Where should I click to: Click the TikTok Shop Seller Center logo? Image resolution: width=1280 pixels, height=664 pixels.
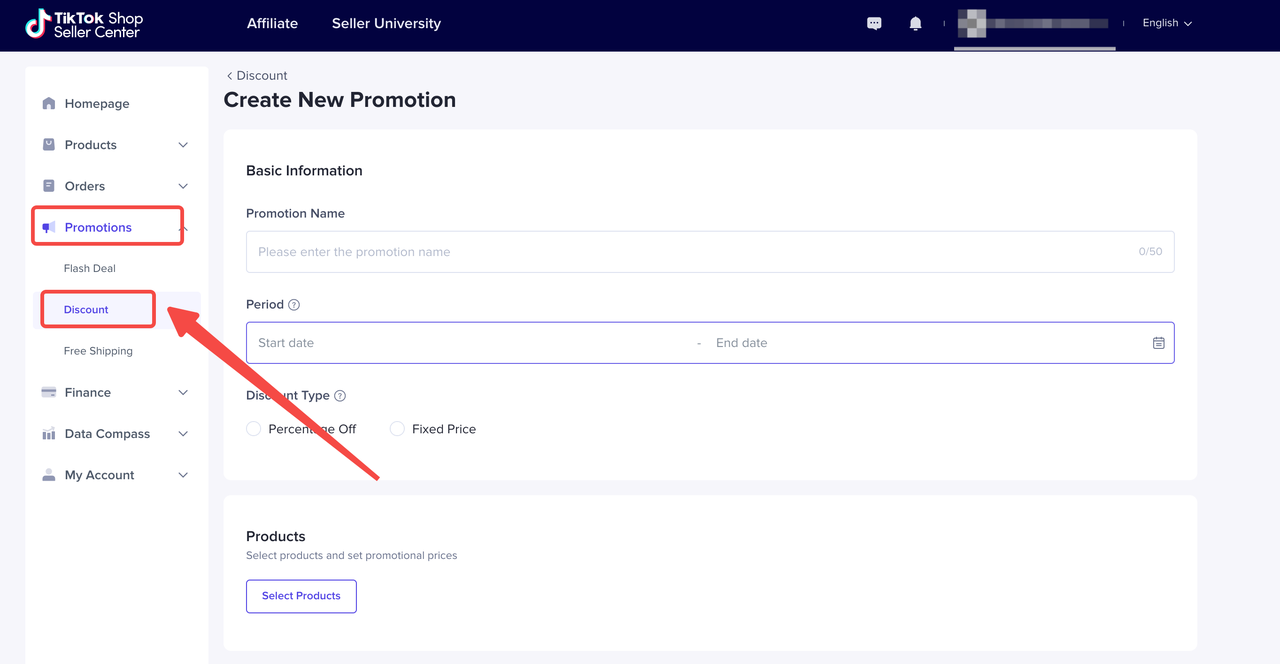84,25
